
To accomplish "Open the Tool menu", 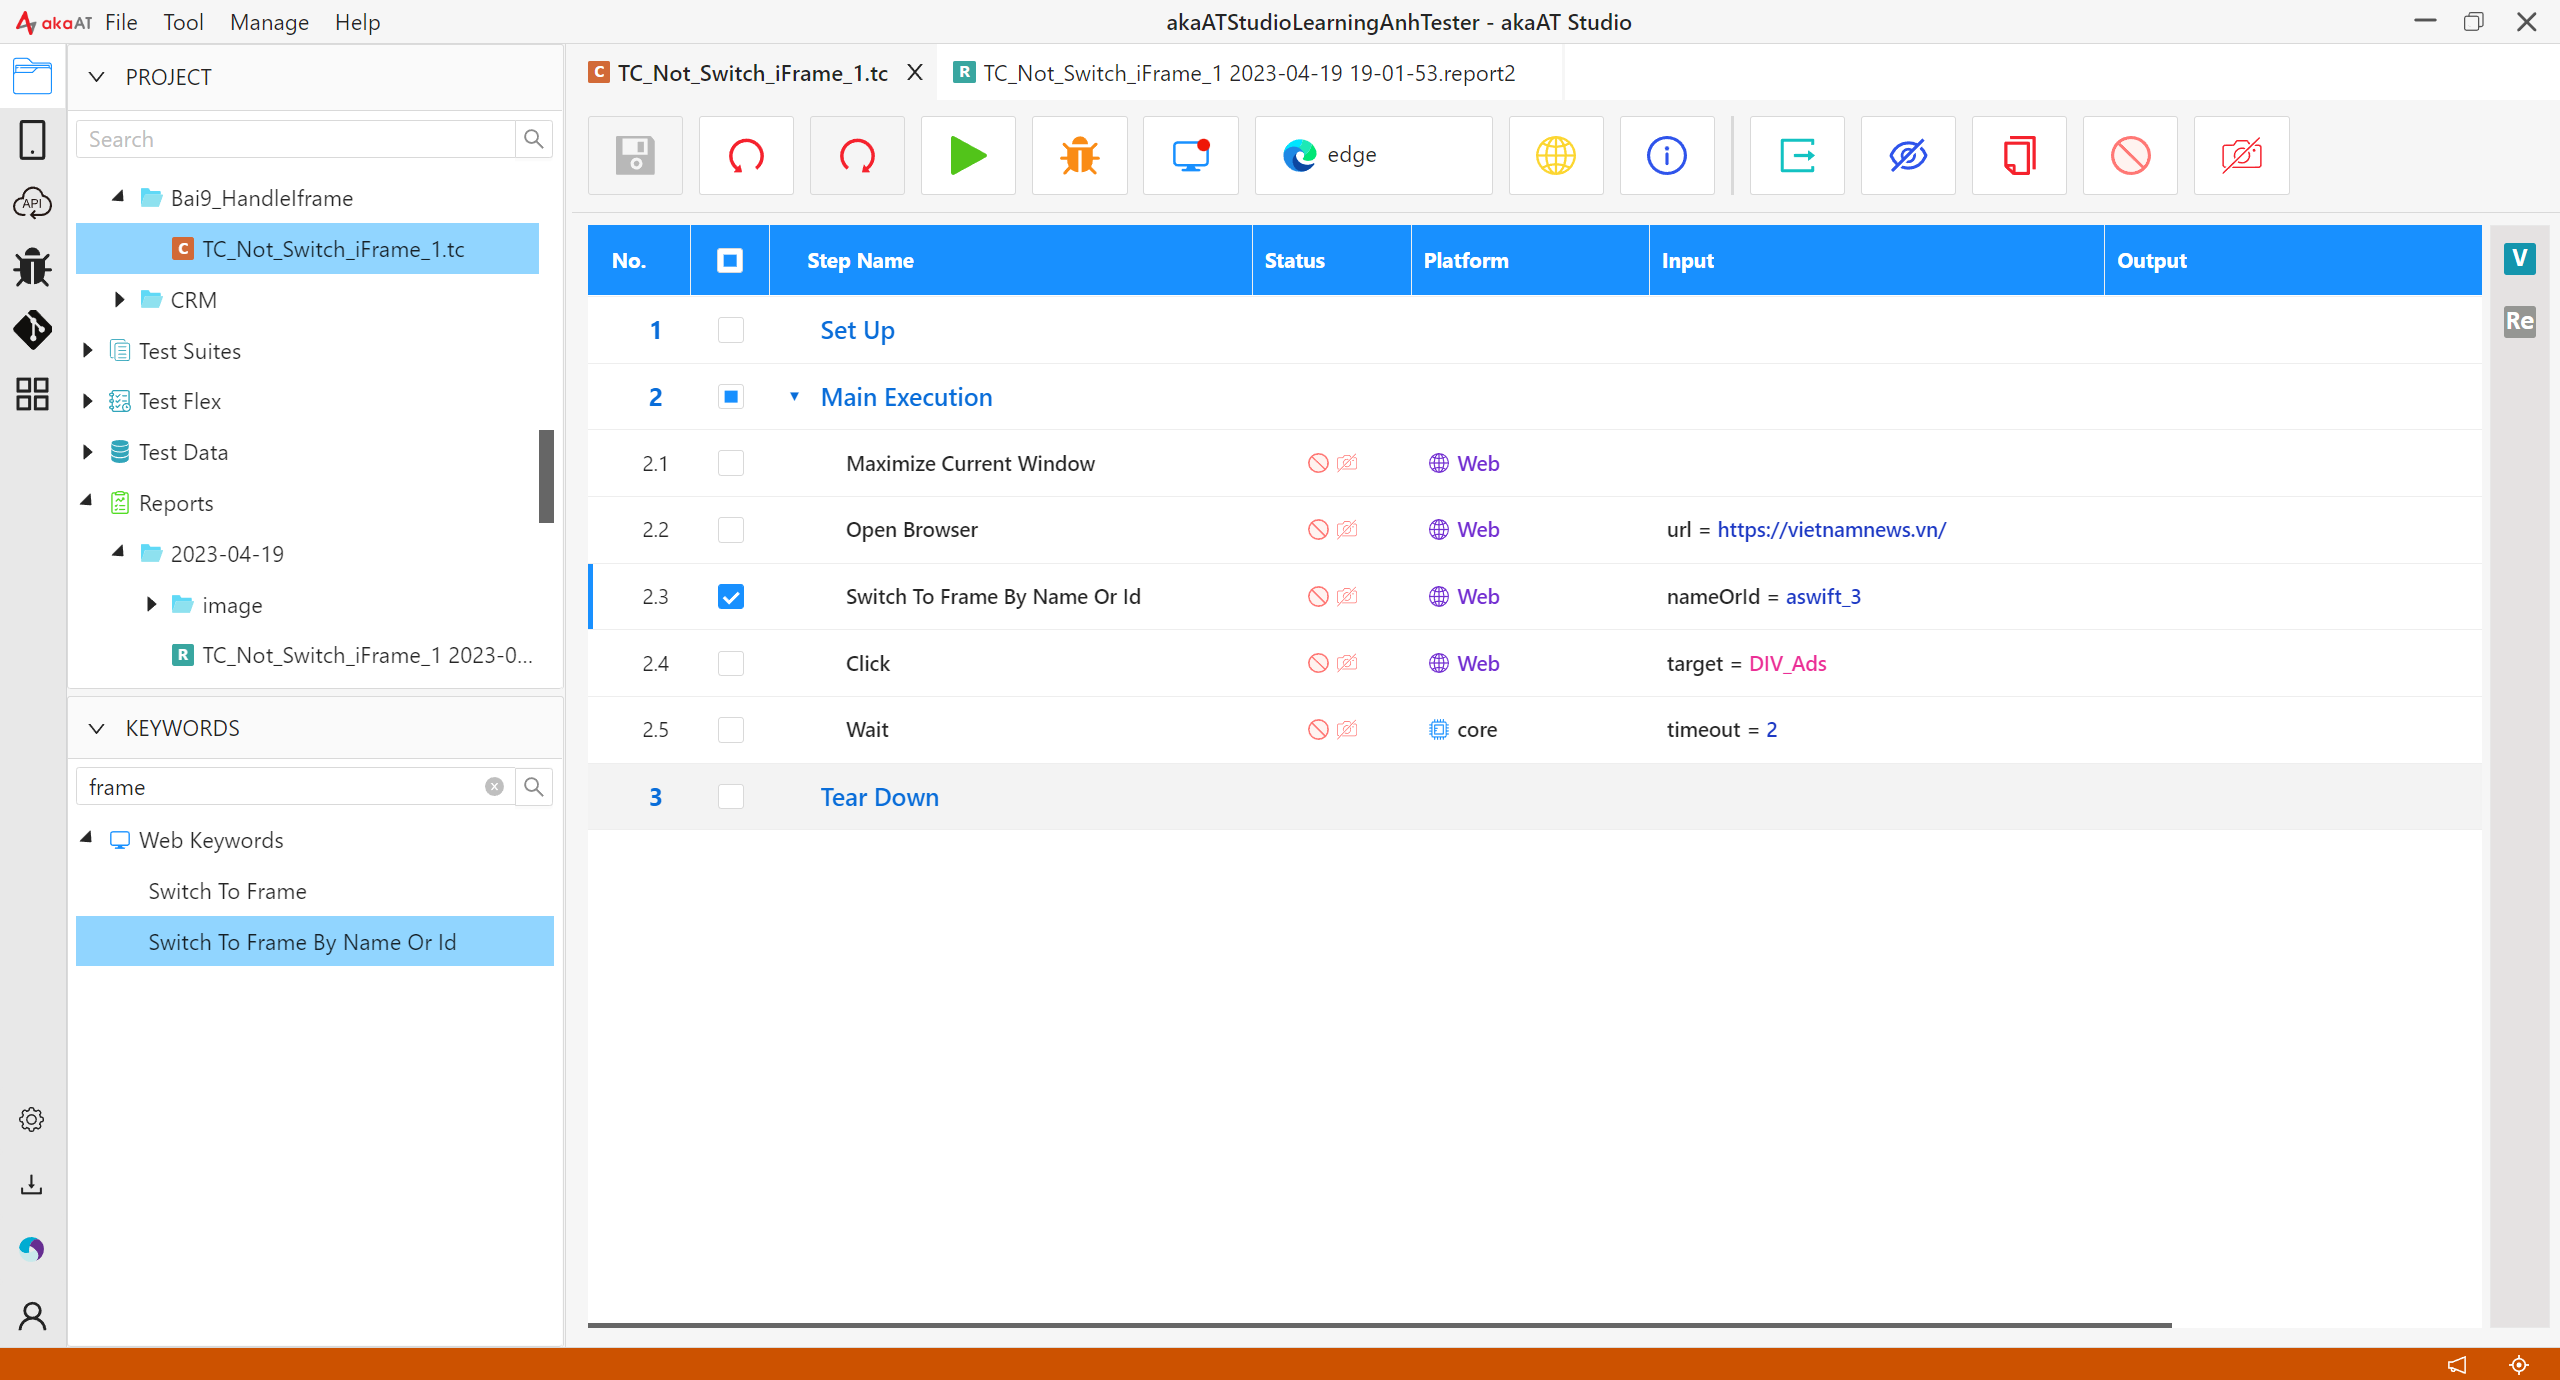I will tap(183, 22).
